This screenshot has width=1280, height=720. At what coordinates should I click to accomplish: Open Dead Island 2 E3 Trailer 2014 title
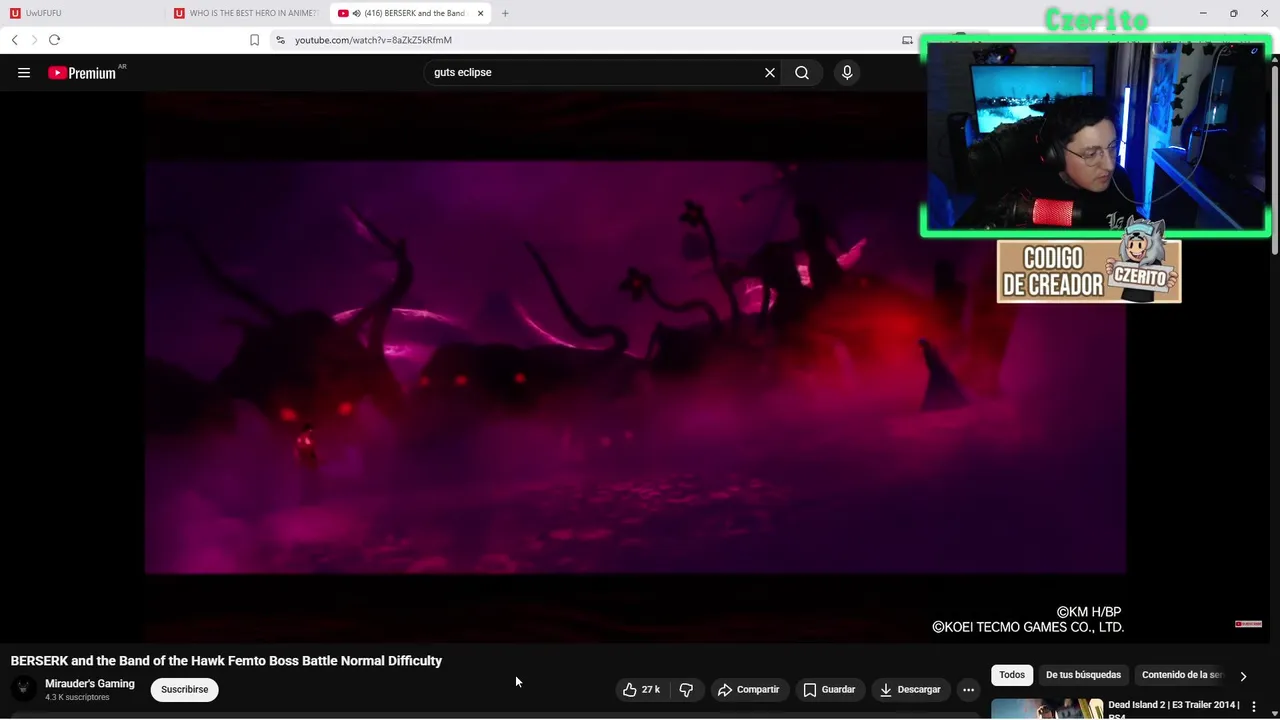click(x=1173, y=709)
